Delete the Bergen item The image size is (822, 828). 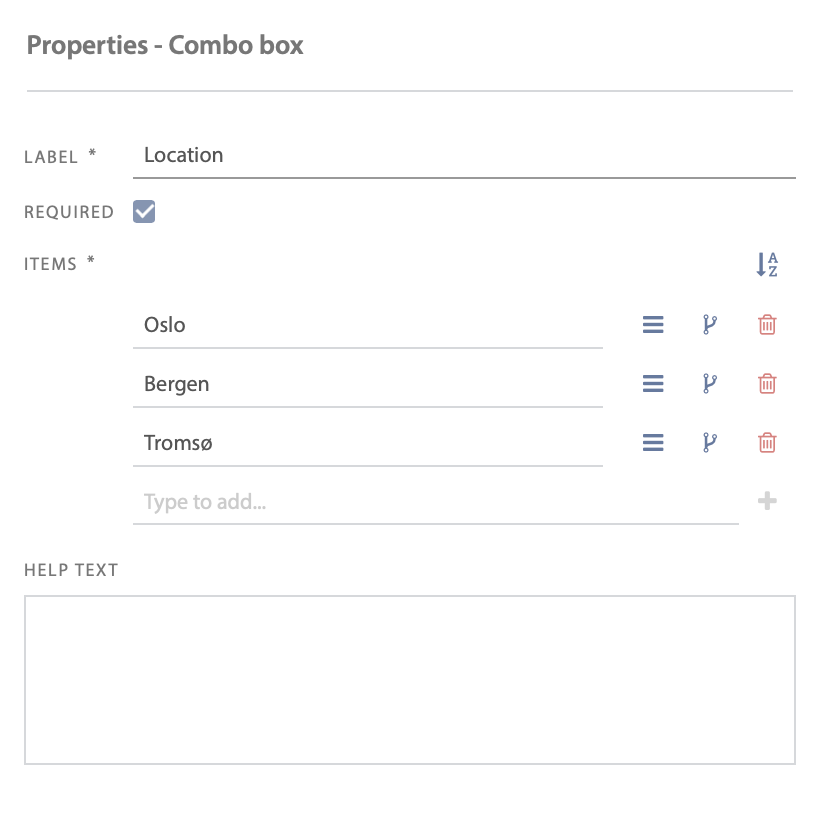(x=767, y=384)
